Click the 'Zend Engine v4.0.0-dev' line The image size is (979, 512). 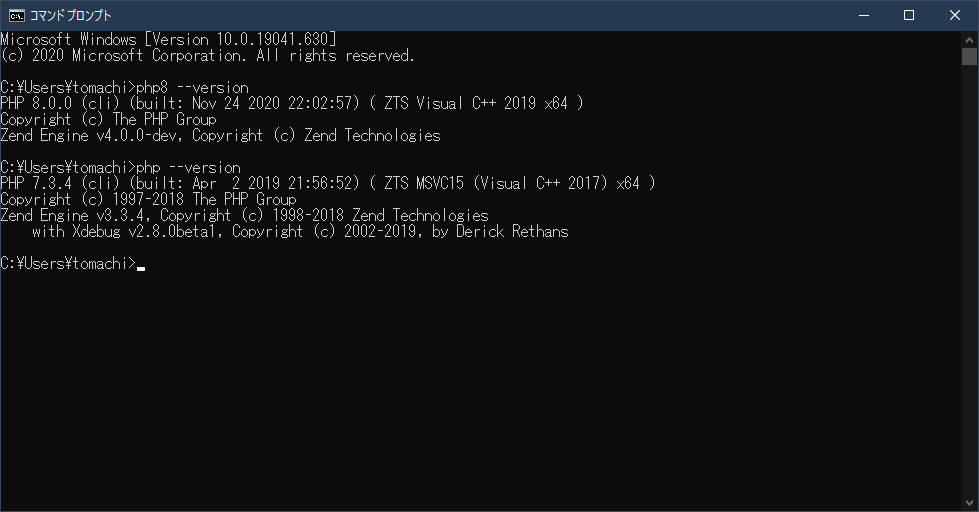pos(220,135)
